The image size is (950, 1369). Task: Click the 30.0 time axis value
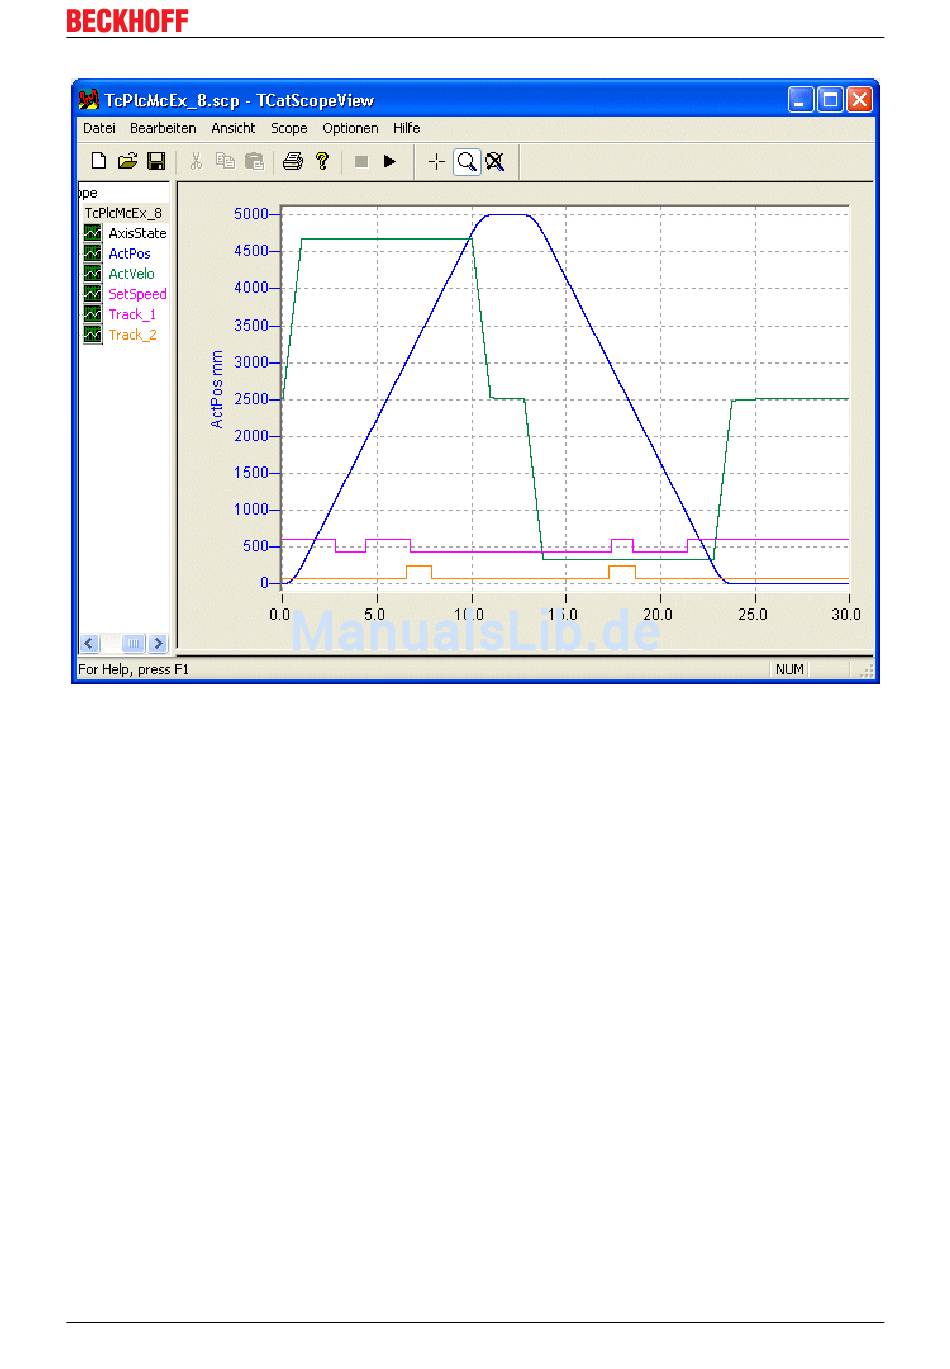pos(846,614)
